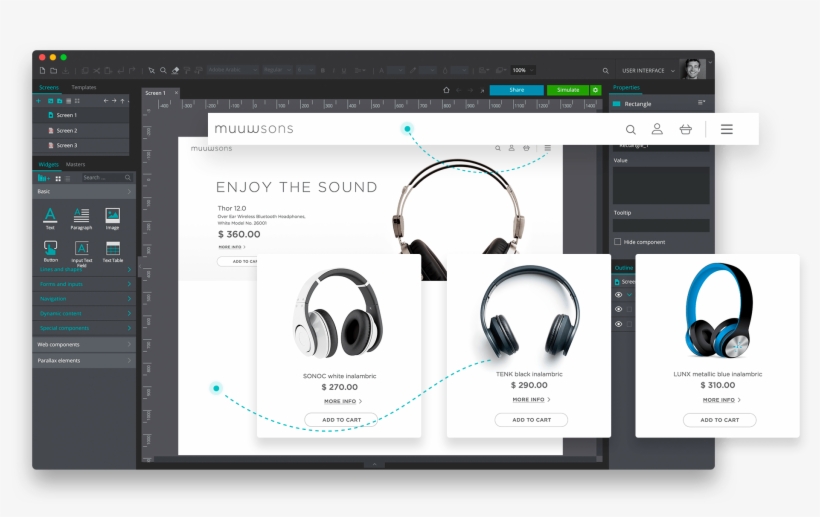
Task: Select Screen 2 in the Screens list
Action: [67, 130]
